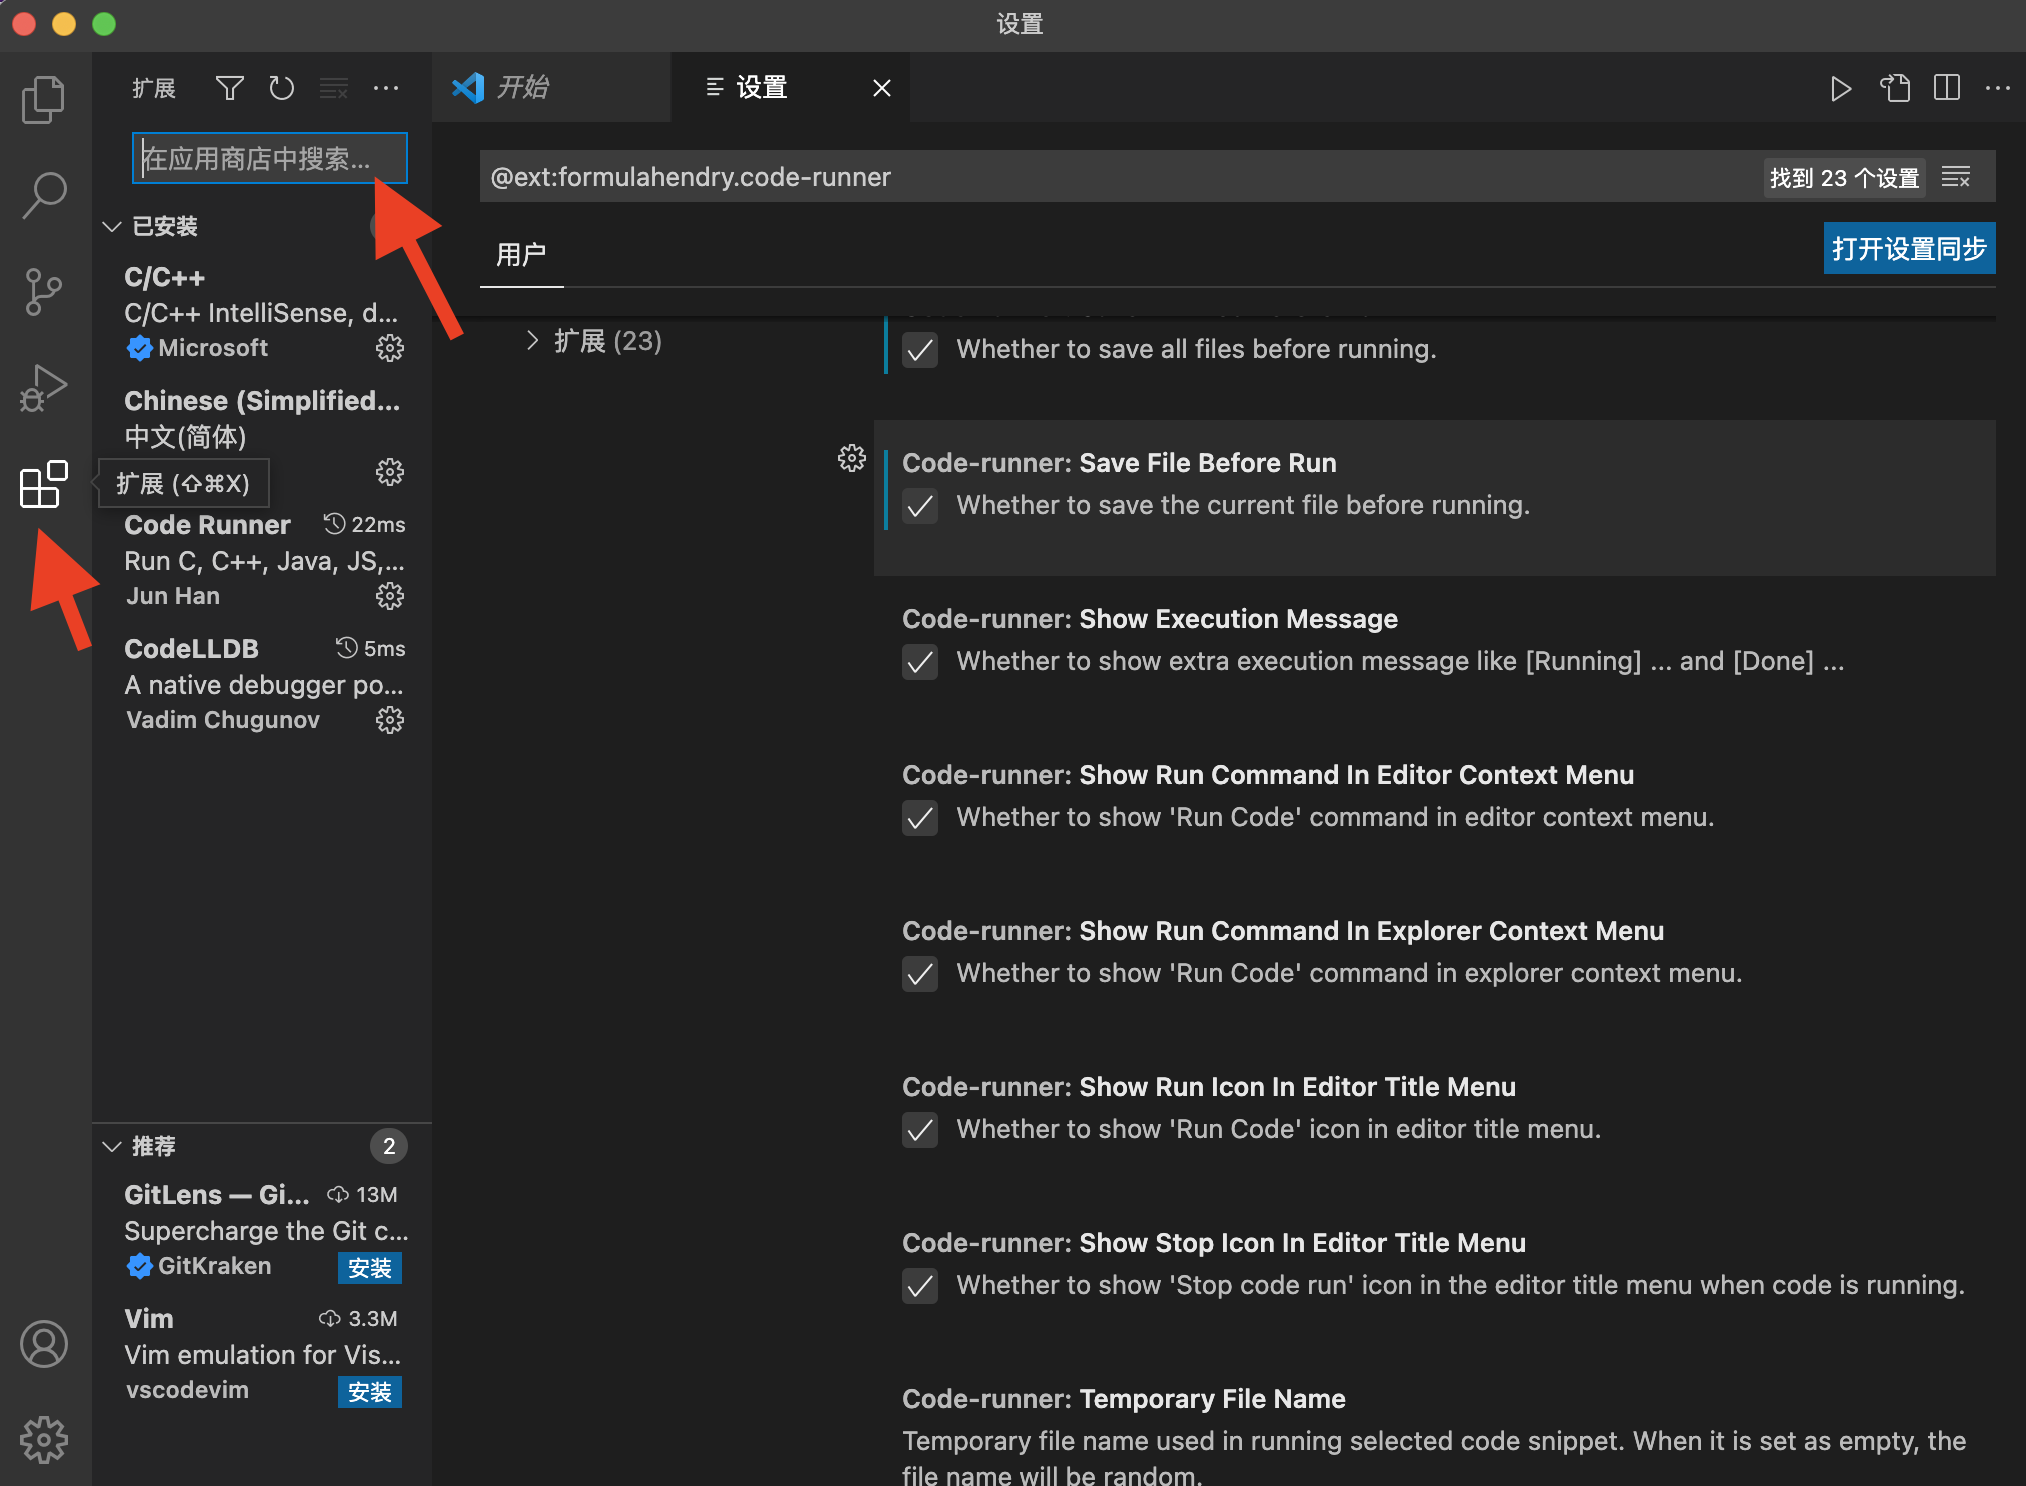
Task: Open Settings JSON file icon
Action: click(x=1894, y=88)
